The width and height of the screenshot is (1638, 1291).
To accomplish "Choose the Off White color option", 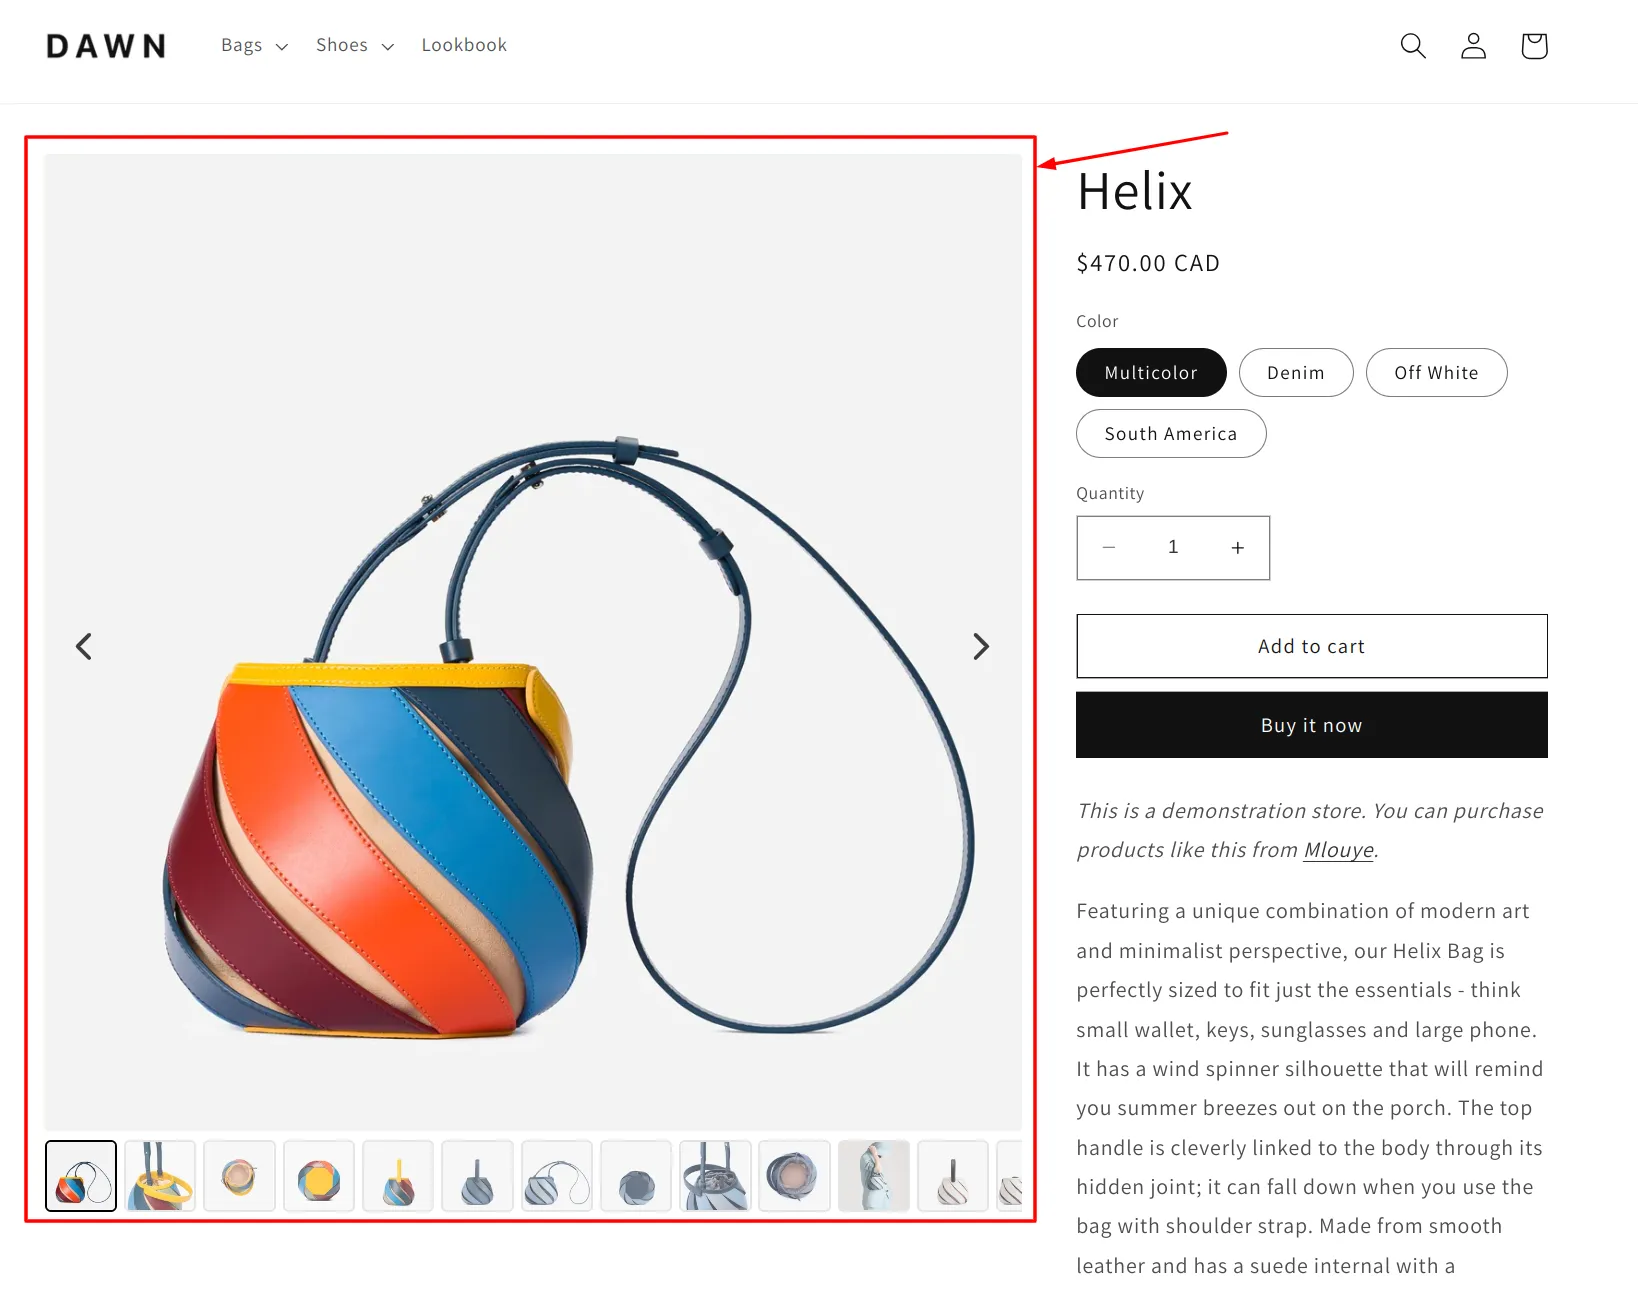I will click(x=1436, y=373).
